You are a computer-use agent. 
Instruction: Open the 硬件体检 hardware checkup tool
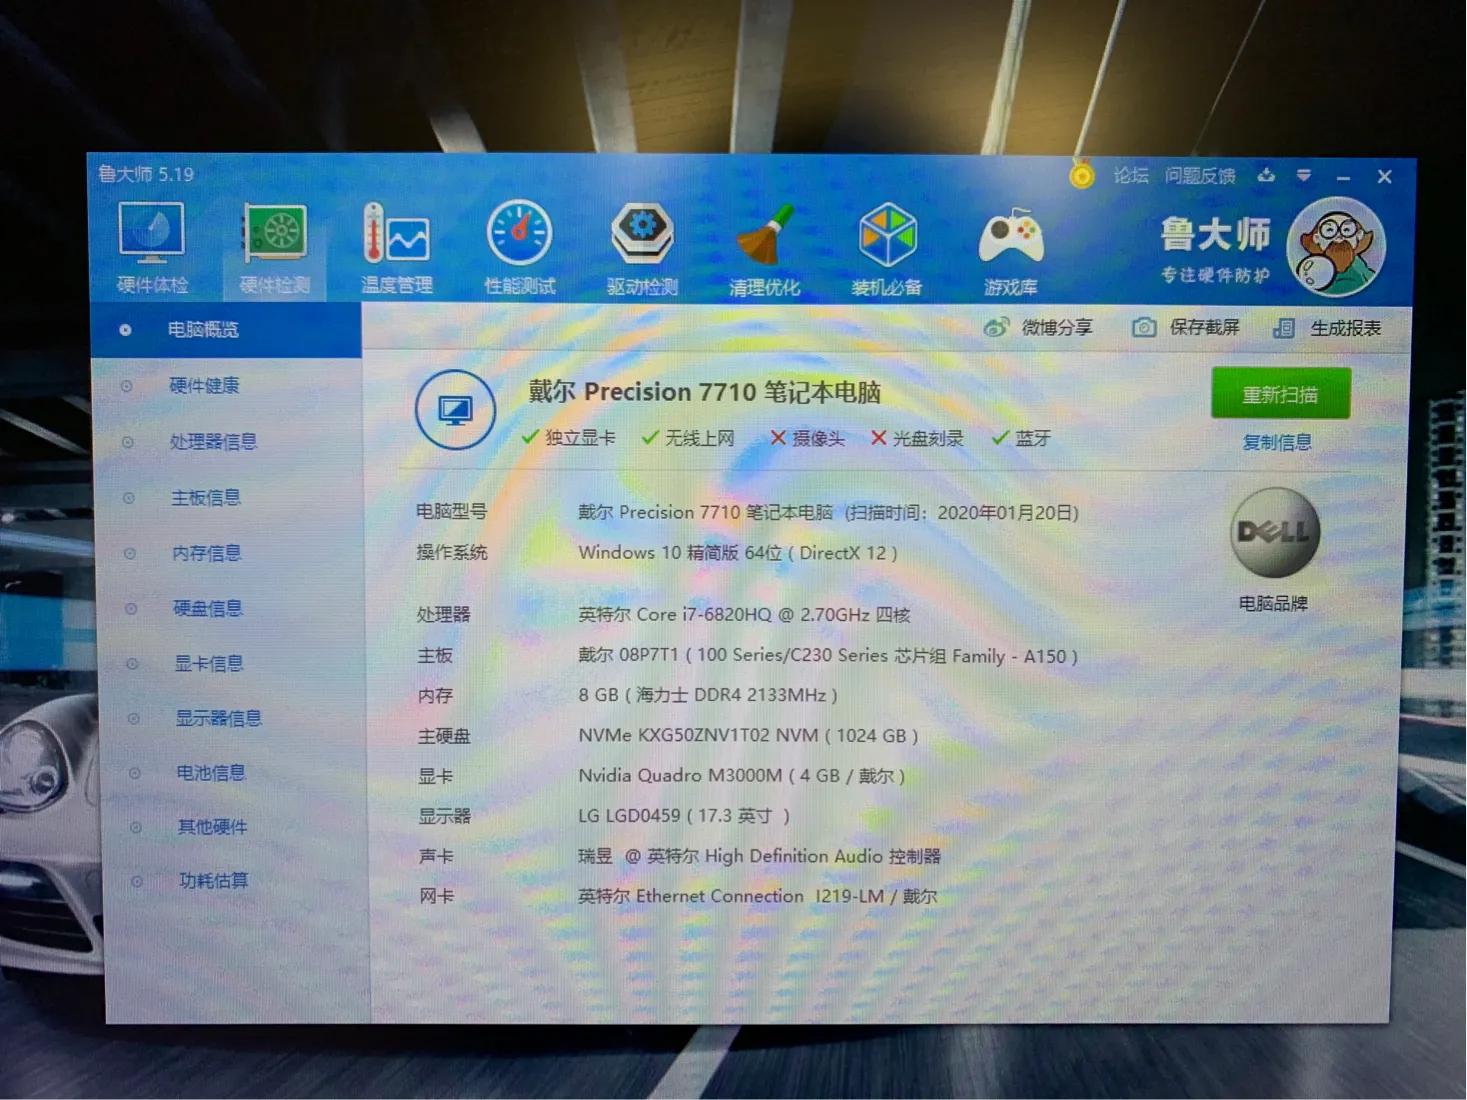pyautogui.click(x=152, y=248)
